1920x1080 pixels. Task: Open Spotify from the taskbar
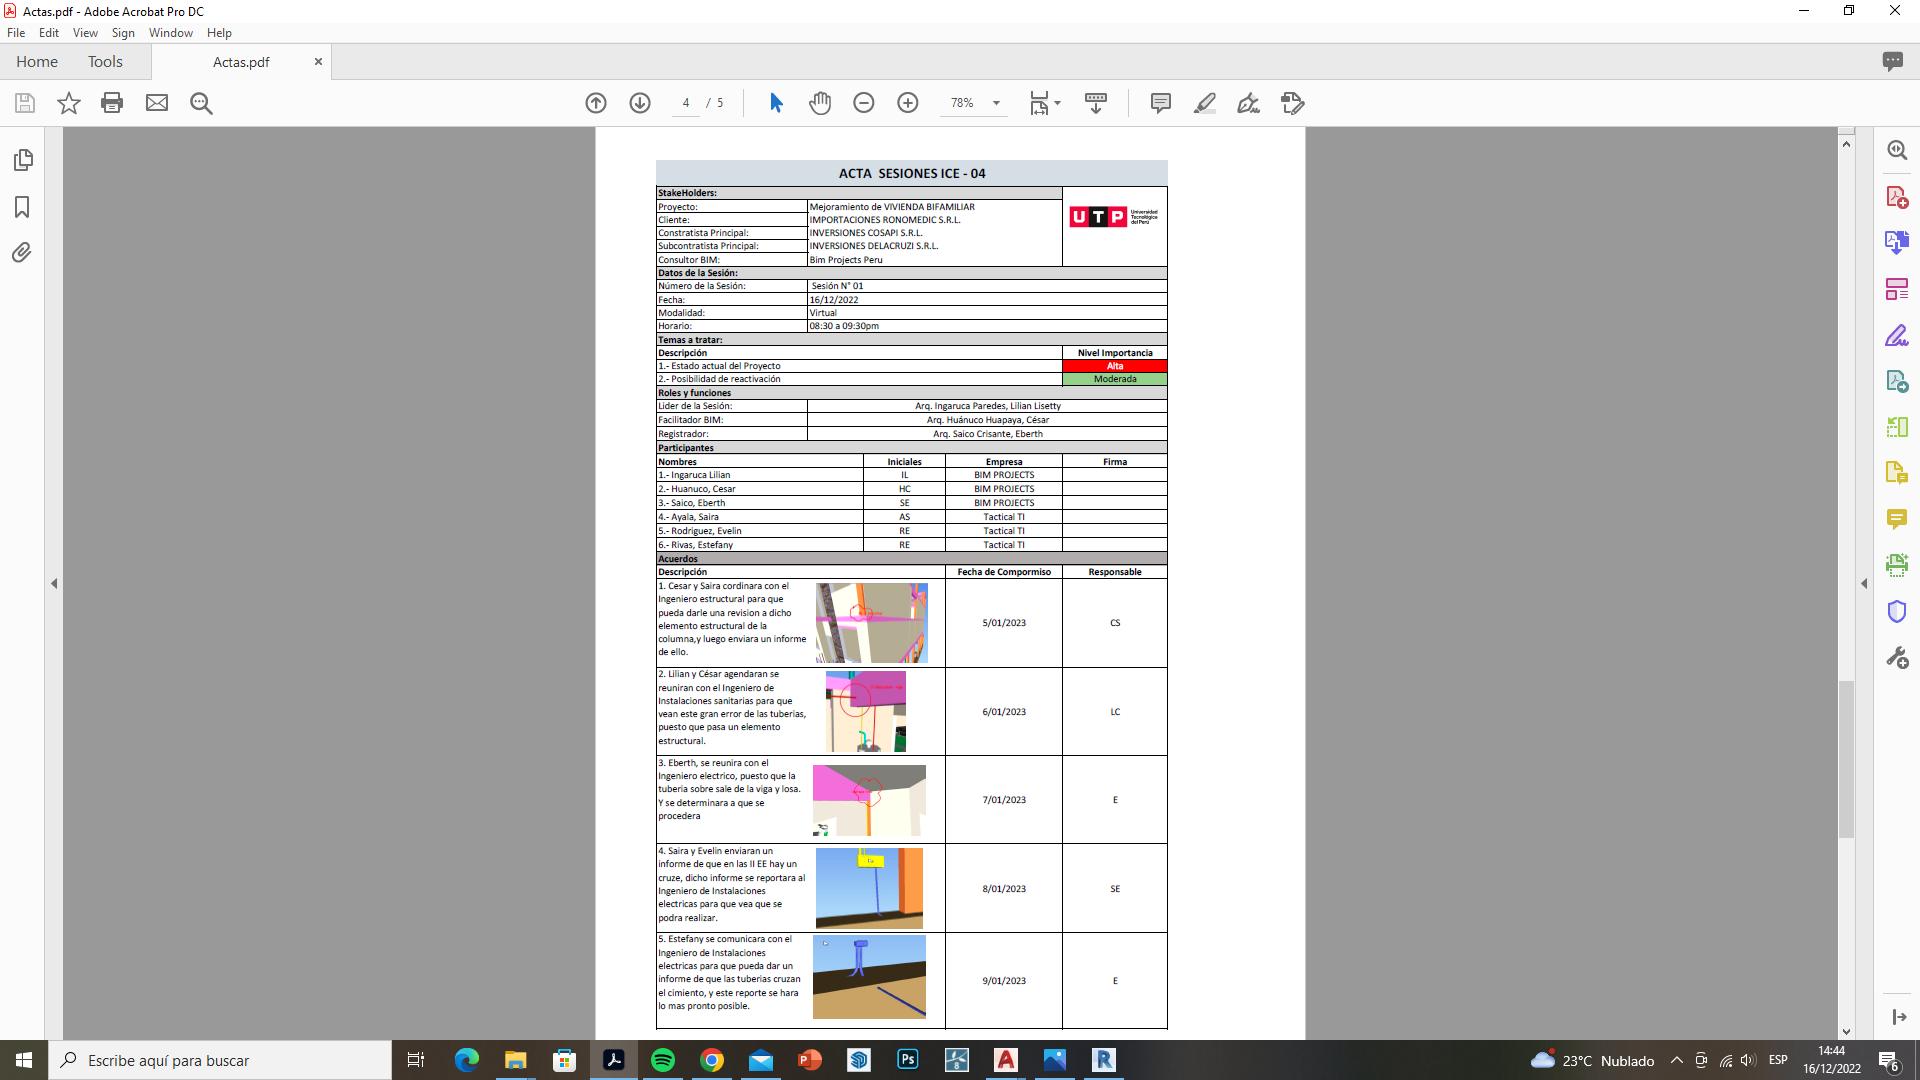tap(663, 1060)
